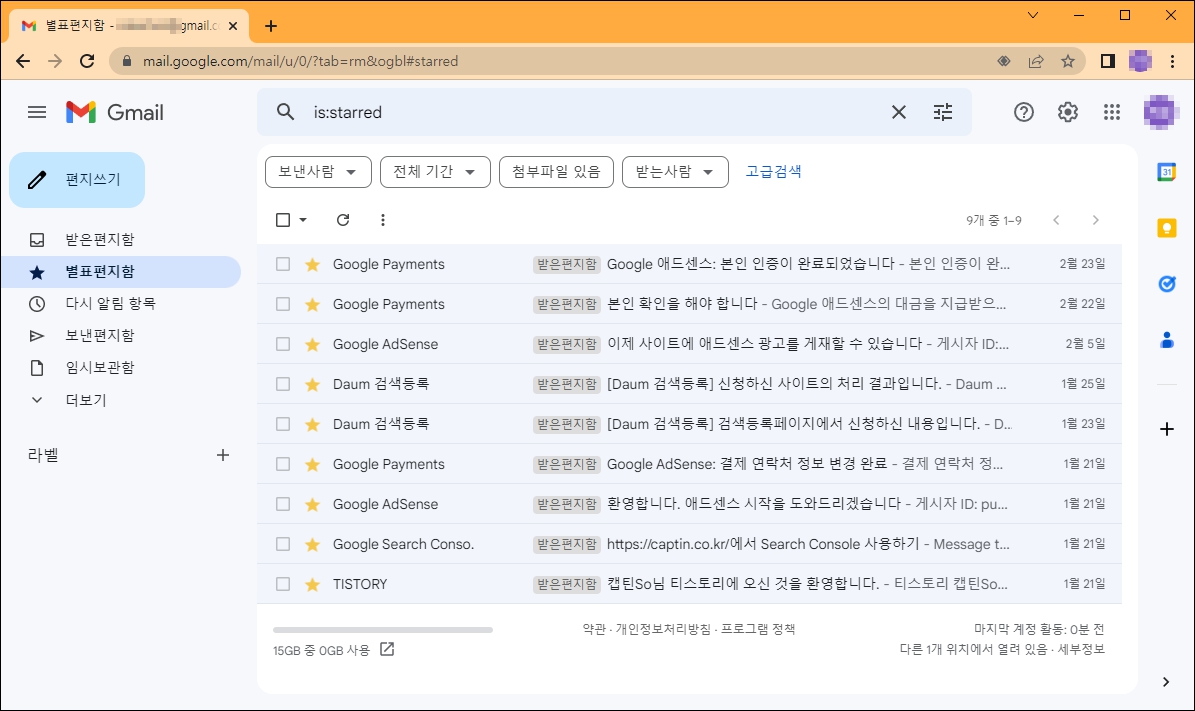This screenshot has height=711, width=1195.
Task: Open Google Calendar side panel
Action: pyautogui.click(x=1167, y=171)
